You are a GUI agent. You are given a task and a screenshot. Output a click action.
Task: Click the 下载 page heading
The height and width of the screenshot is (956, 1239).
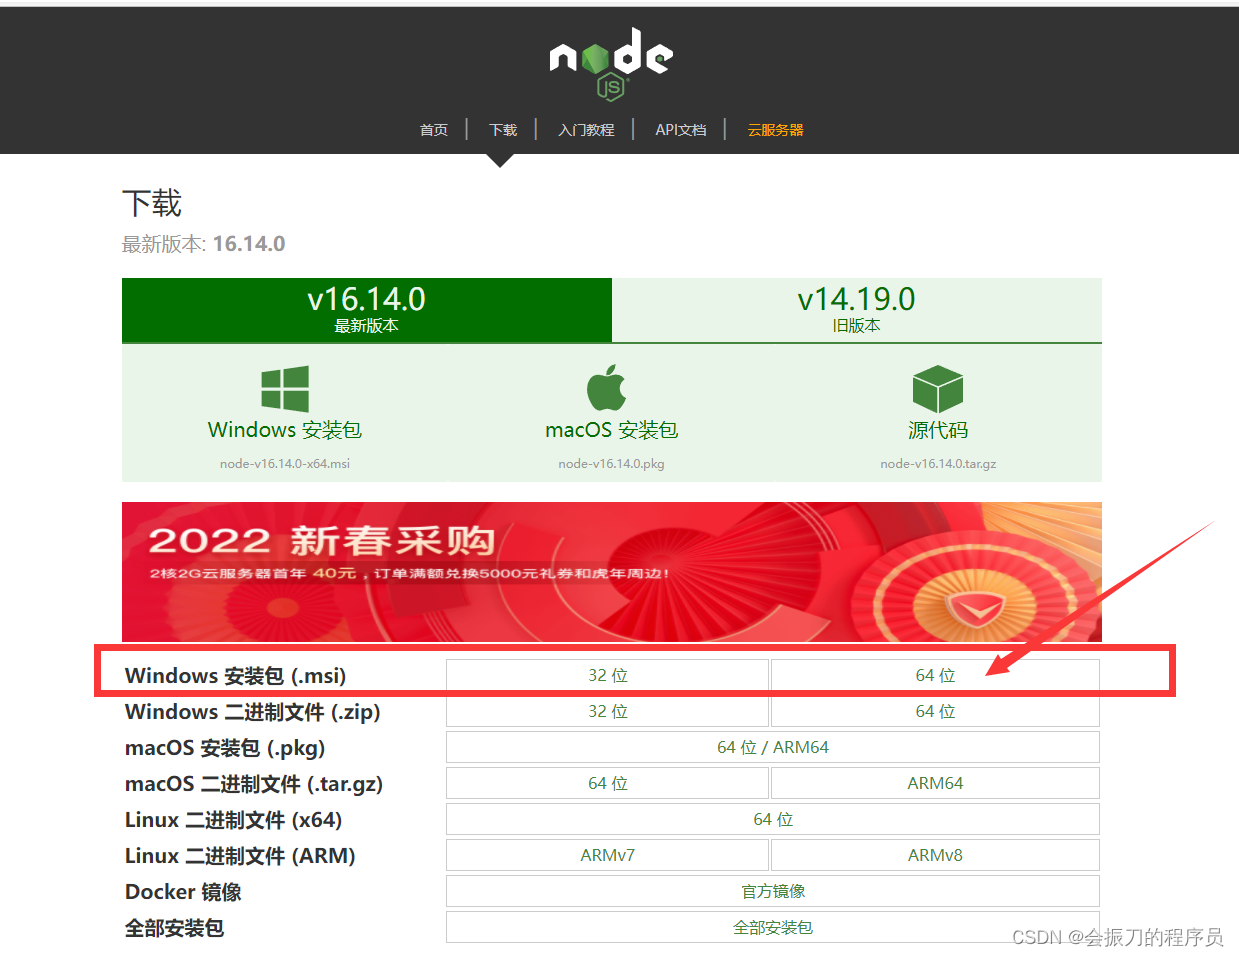tap(152, 204)
